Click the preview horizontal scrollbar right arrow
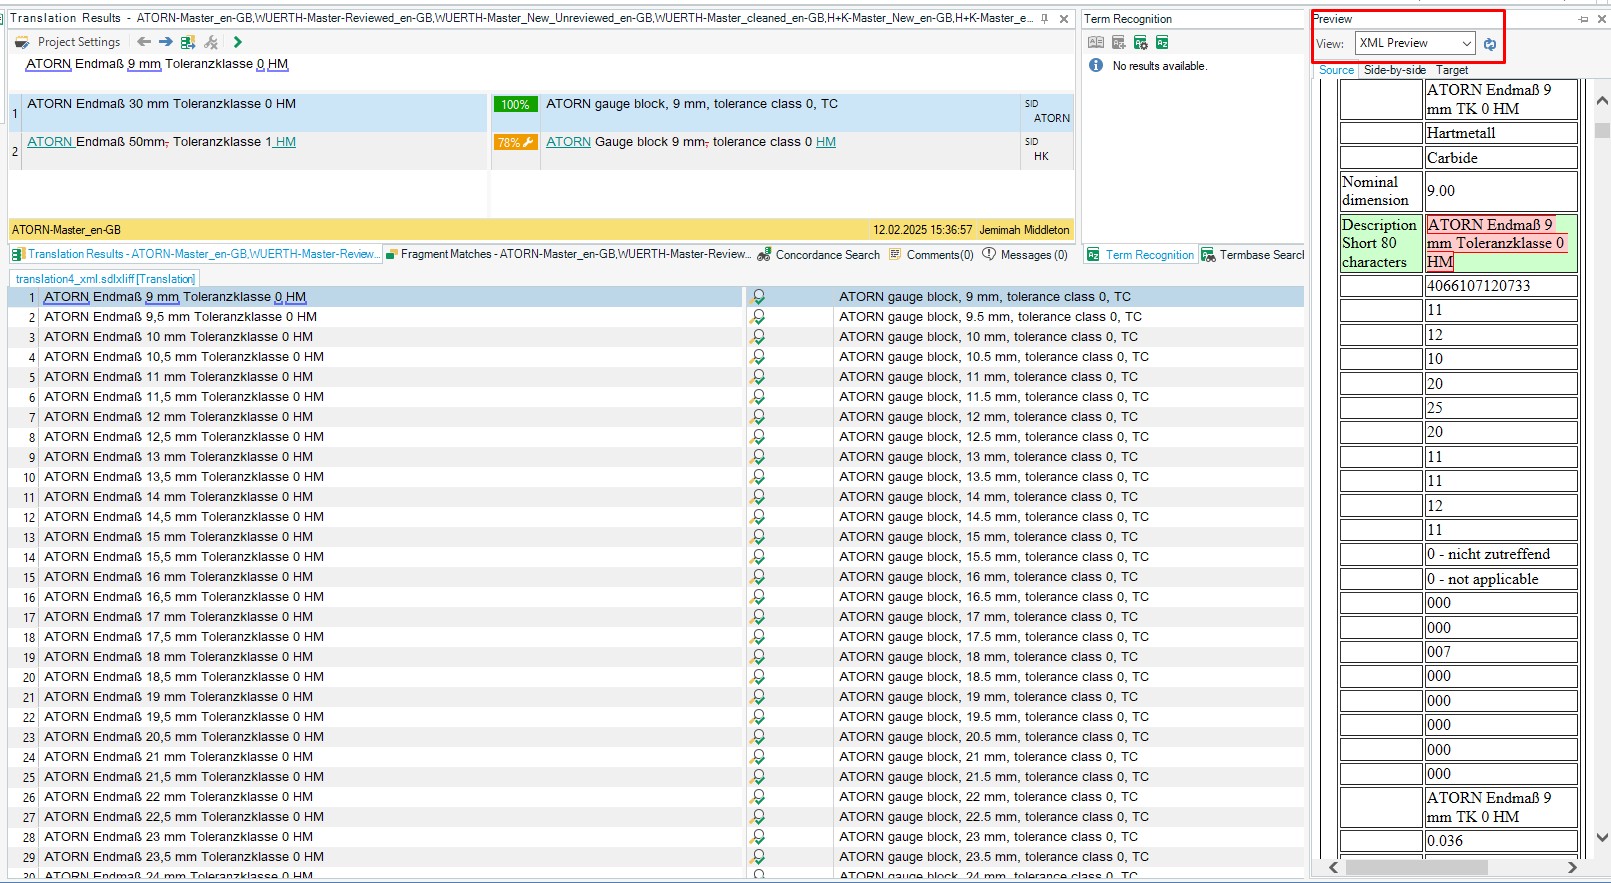1611x883 pixels. [x=1572, y=868]
